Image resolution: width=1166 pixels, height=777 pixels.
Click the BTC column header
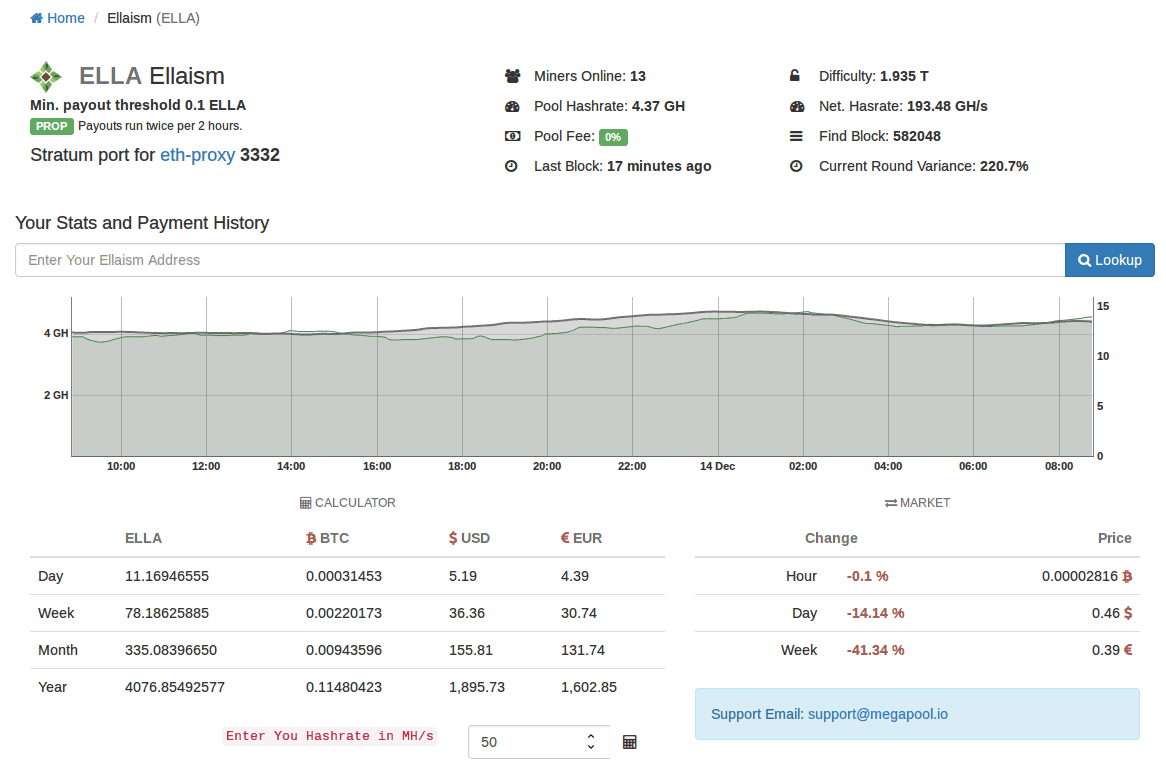(x=327, y=538)
